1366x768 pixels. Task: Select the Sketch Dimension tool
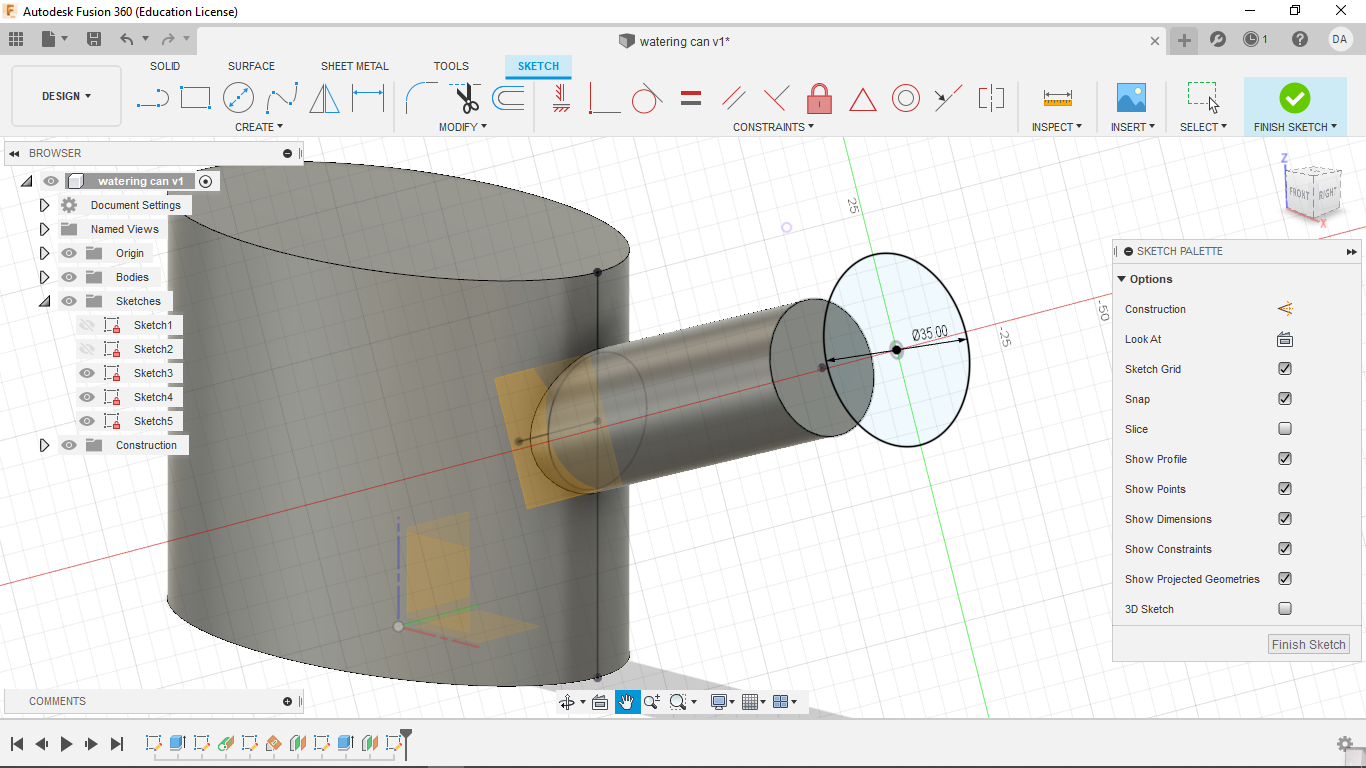pyautogui.click(x=368, y=98)
